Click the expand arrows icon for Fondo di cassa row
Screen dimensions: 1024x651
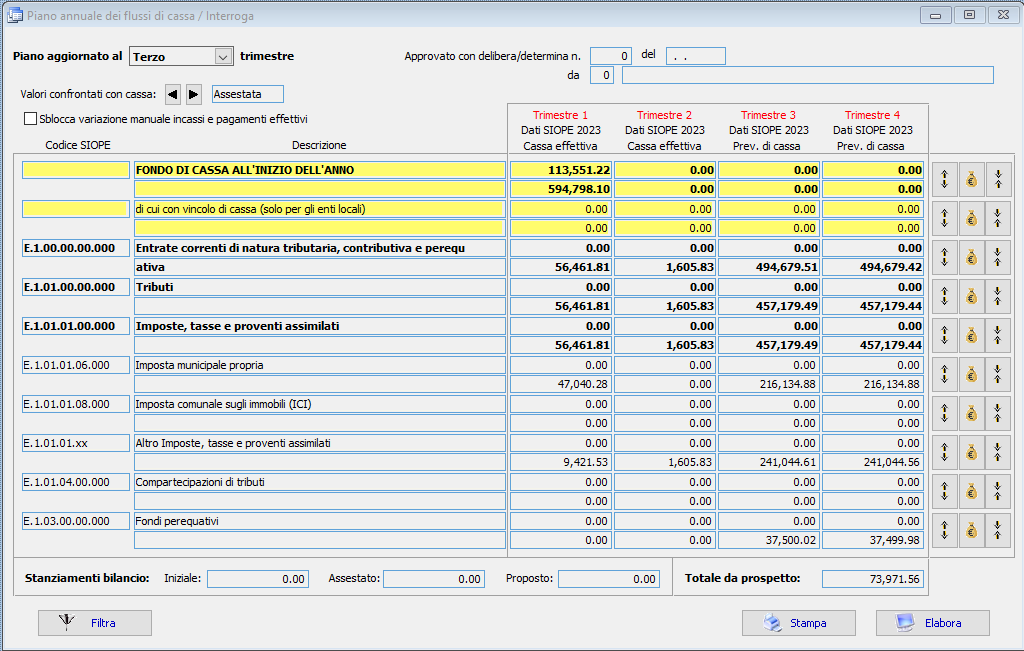(x=945, y=179)
